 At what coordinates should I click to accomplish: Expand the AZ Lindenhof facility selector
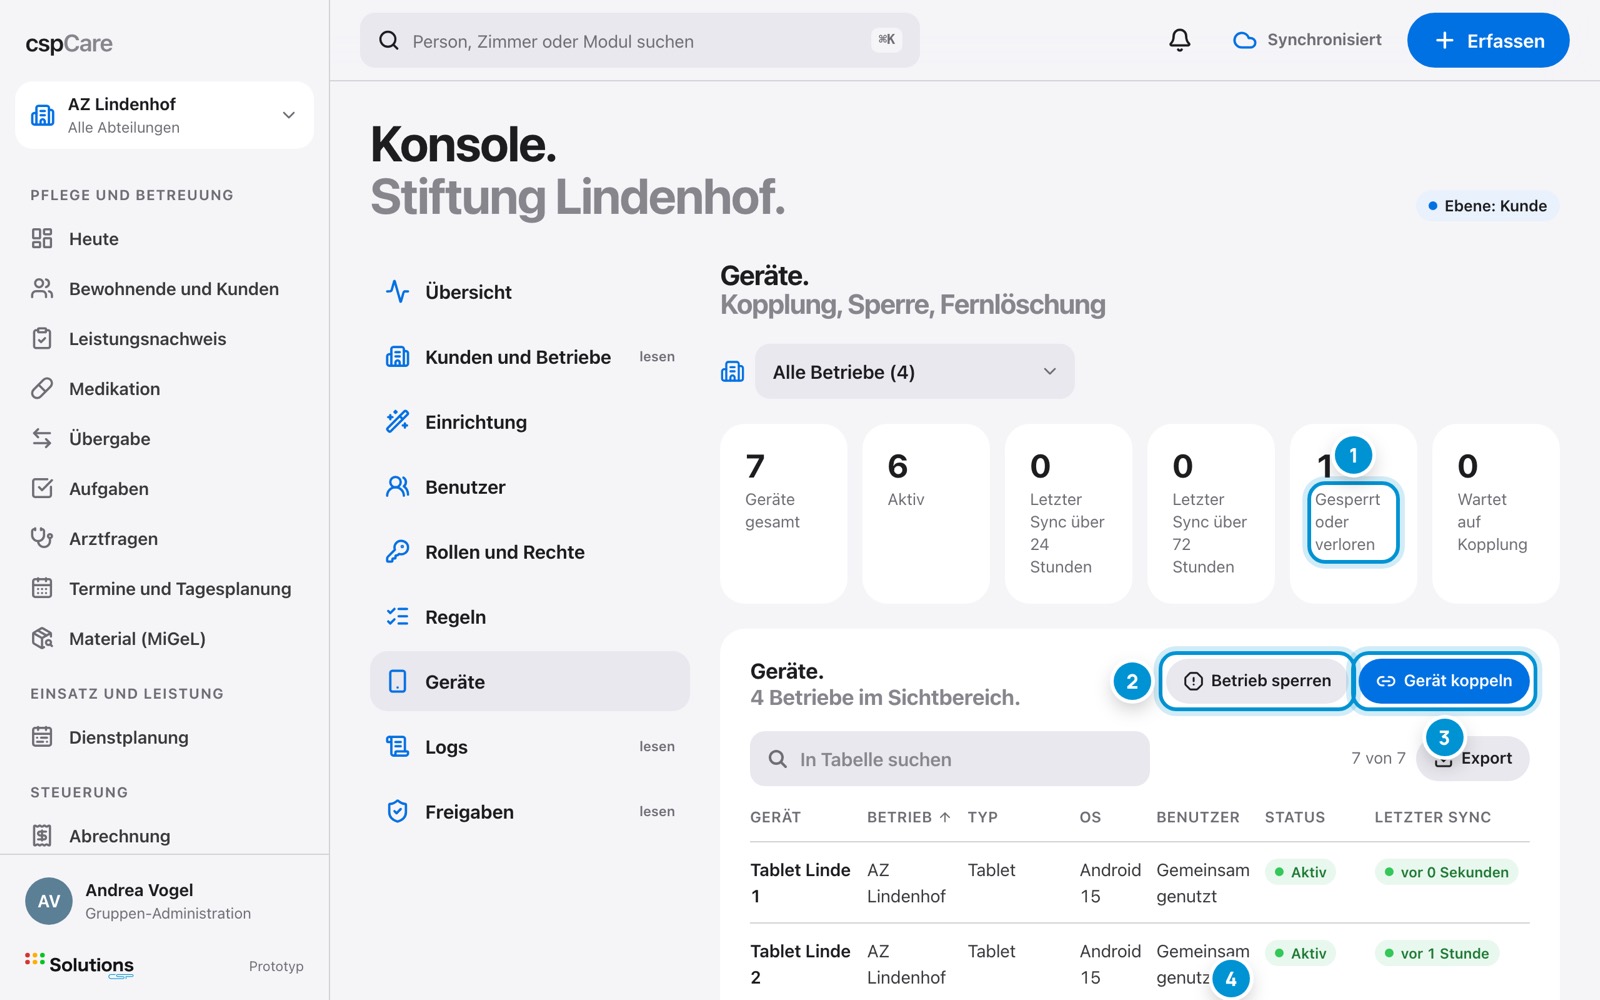(x=165, y=115)
